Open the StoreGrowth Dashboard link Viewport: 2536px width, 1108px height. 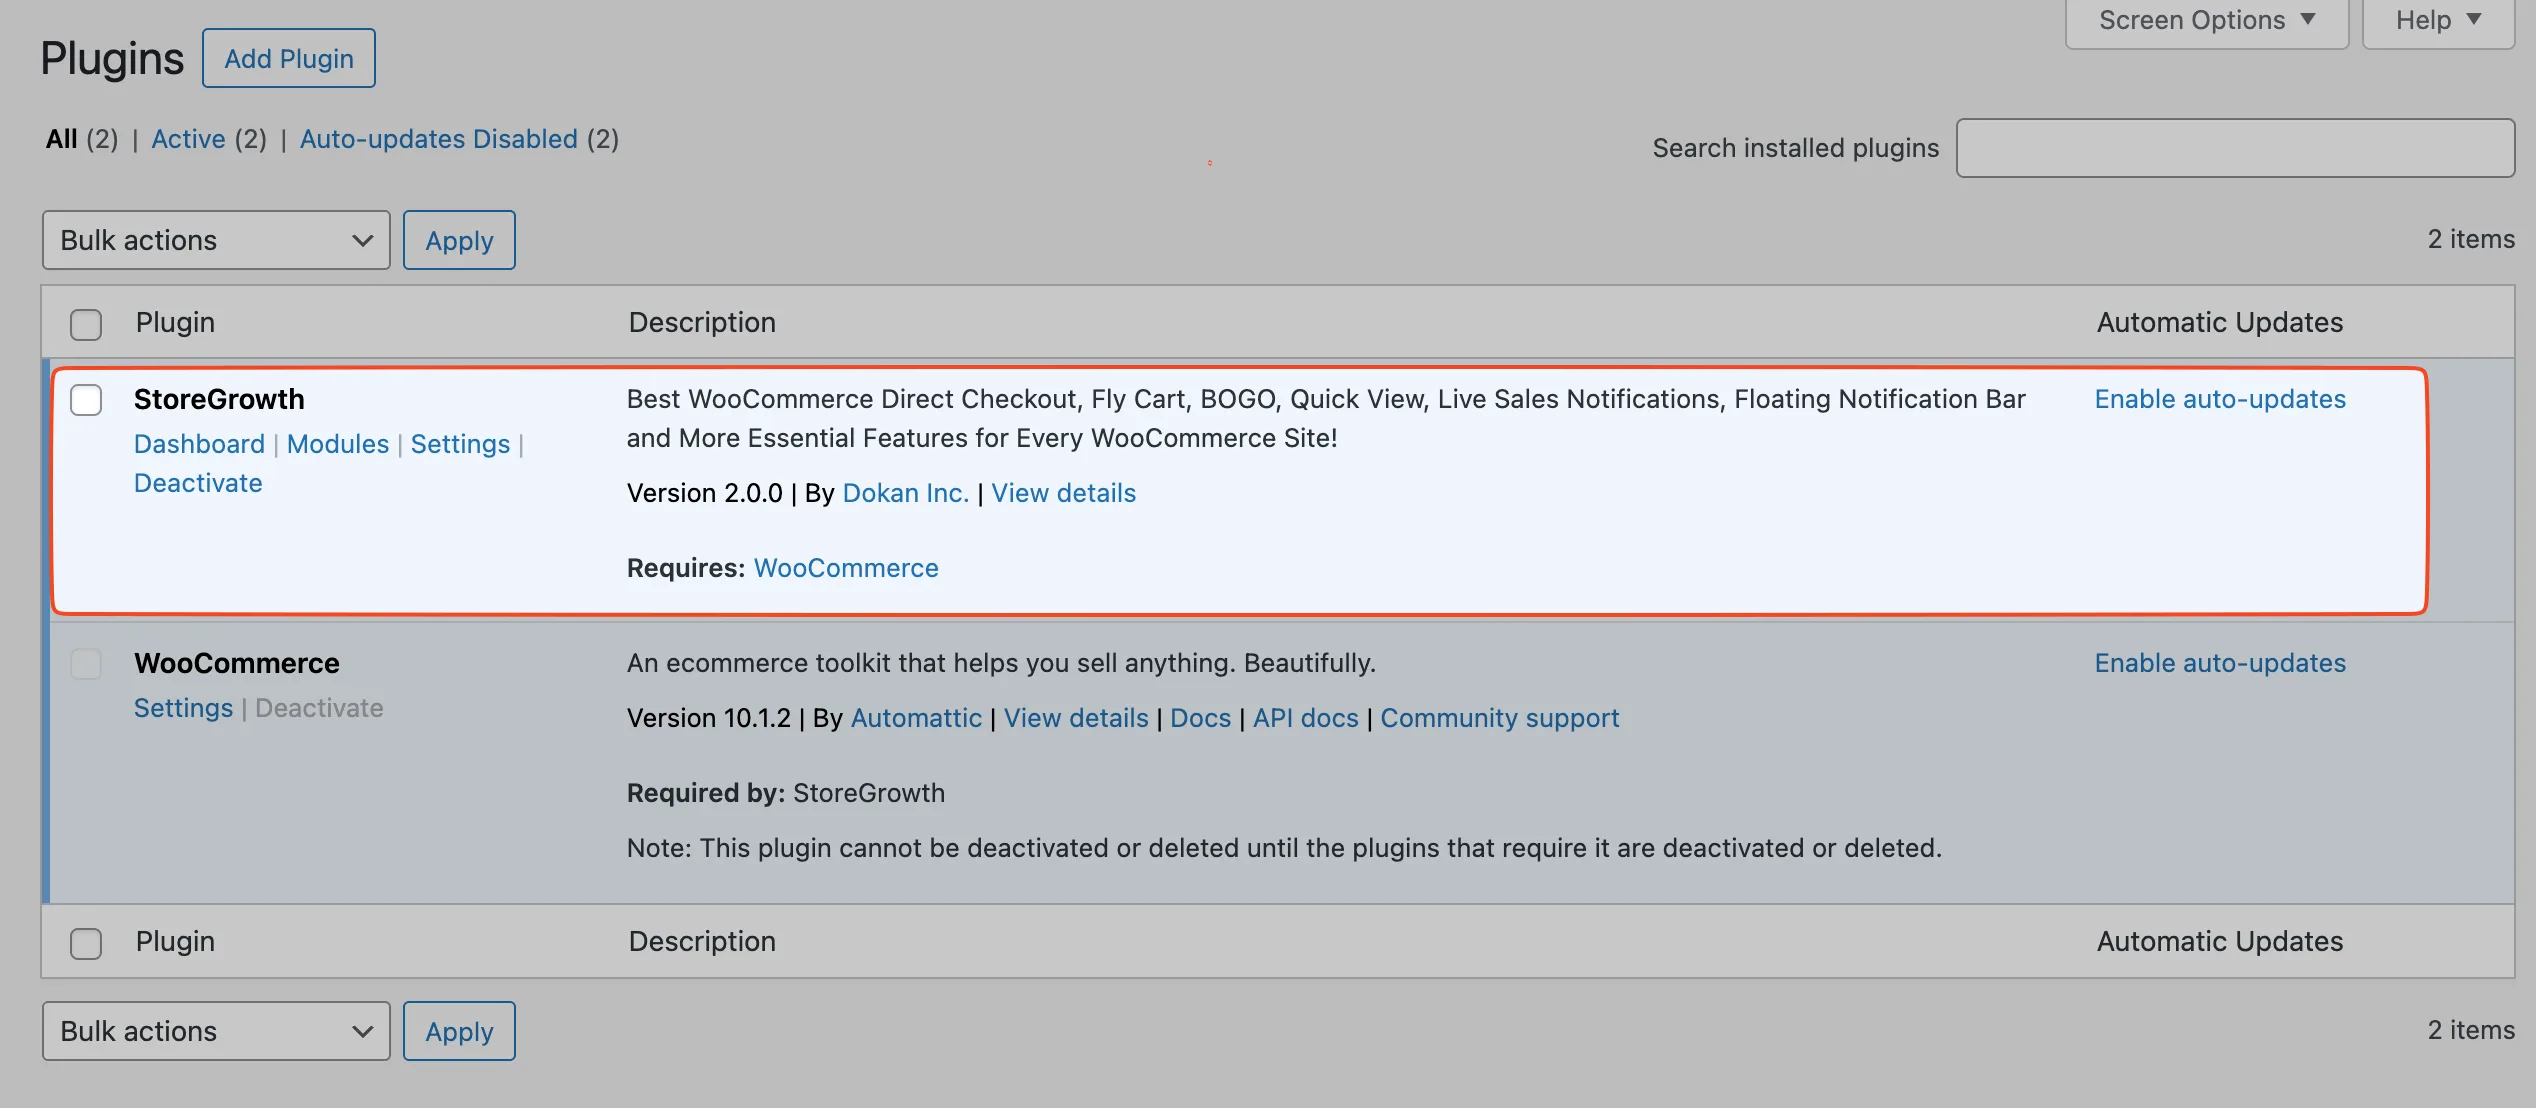[x=199, y=444]
